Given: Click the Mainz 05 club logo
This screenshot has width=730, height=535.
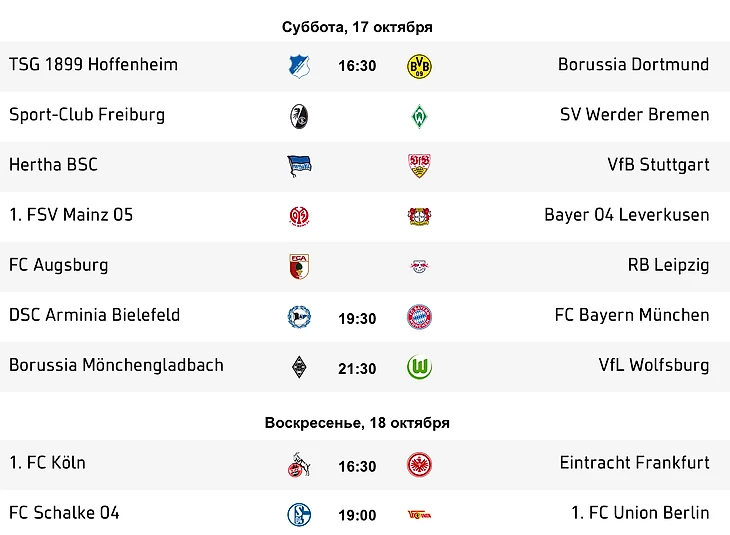Looking at the screenshot, I should (x=299, y=216).
